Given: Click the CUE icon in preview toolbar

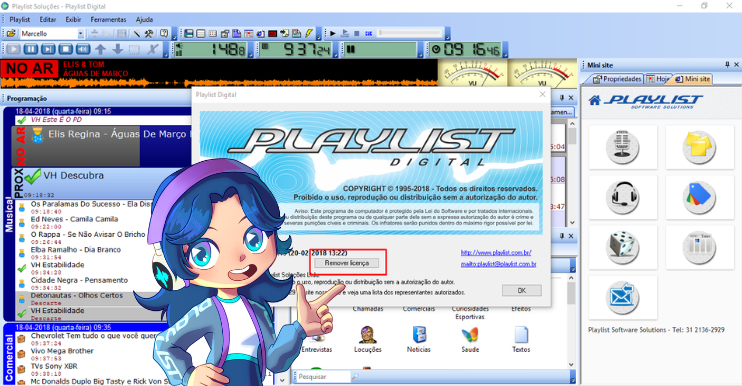Looking at the screenshot, I should tap(369, 34).
